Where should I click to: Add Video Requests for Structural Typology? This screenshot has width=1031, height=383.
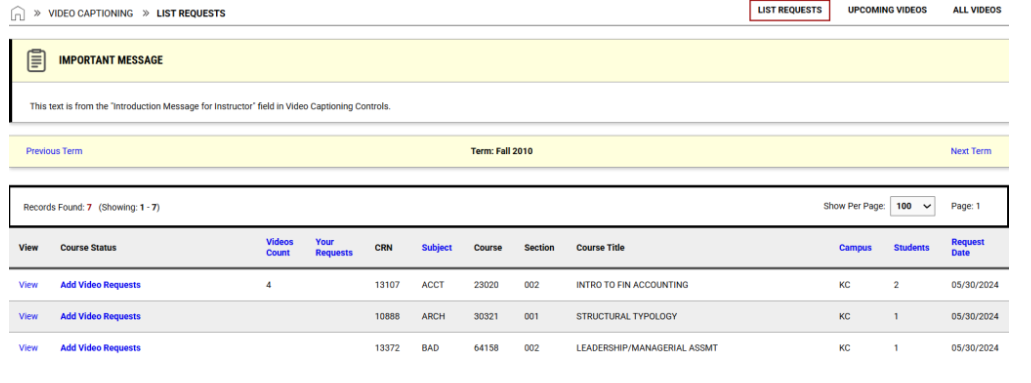tap(101, 317)
